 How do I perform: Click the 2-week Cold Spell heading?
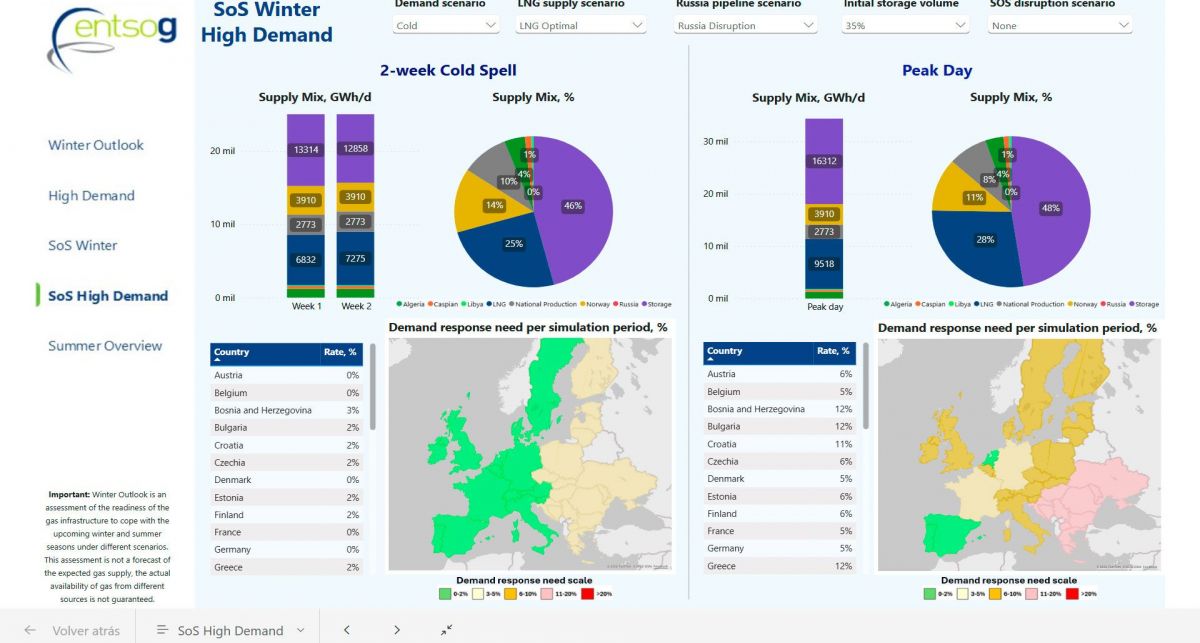click(448, 70)
